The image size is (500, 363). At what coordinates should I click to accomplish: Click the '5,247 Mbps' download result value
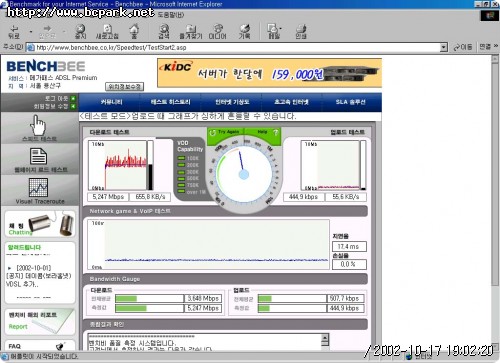(108, 197)
